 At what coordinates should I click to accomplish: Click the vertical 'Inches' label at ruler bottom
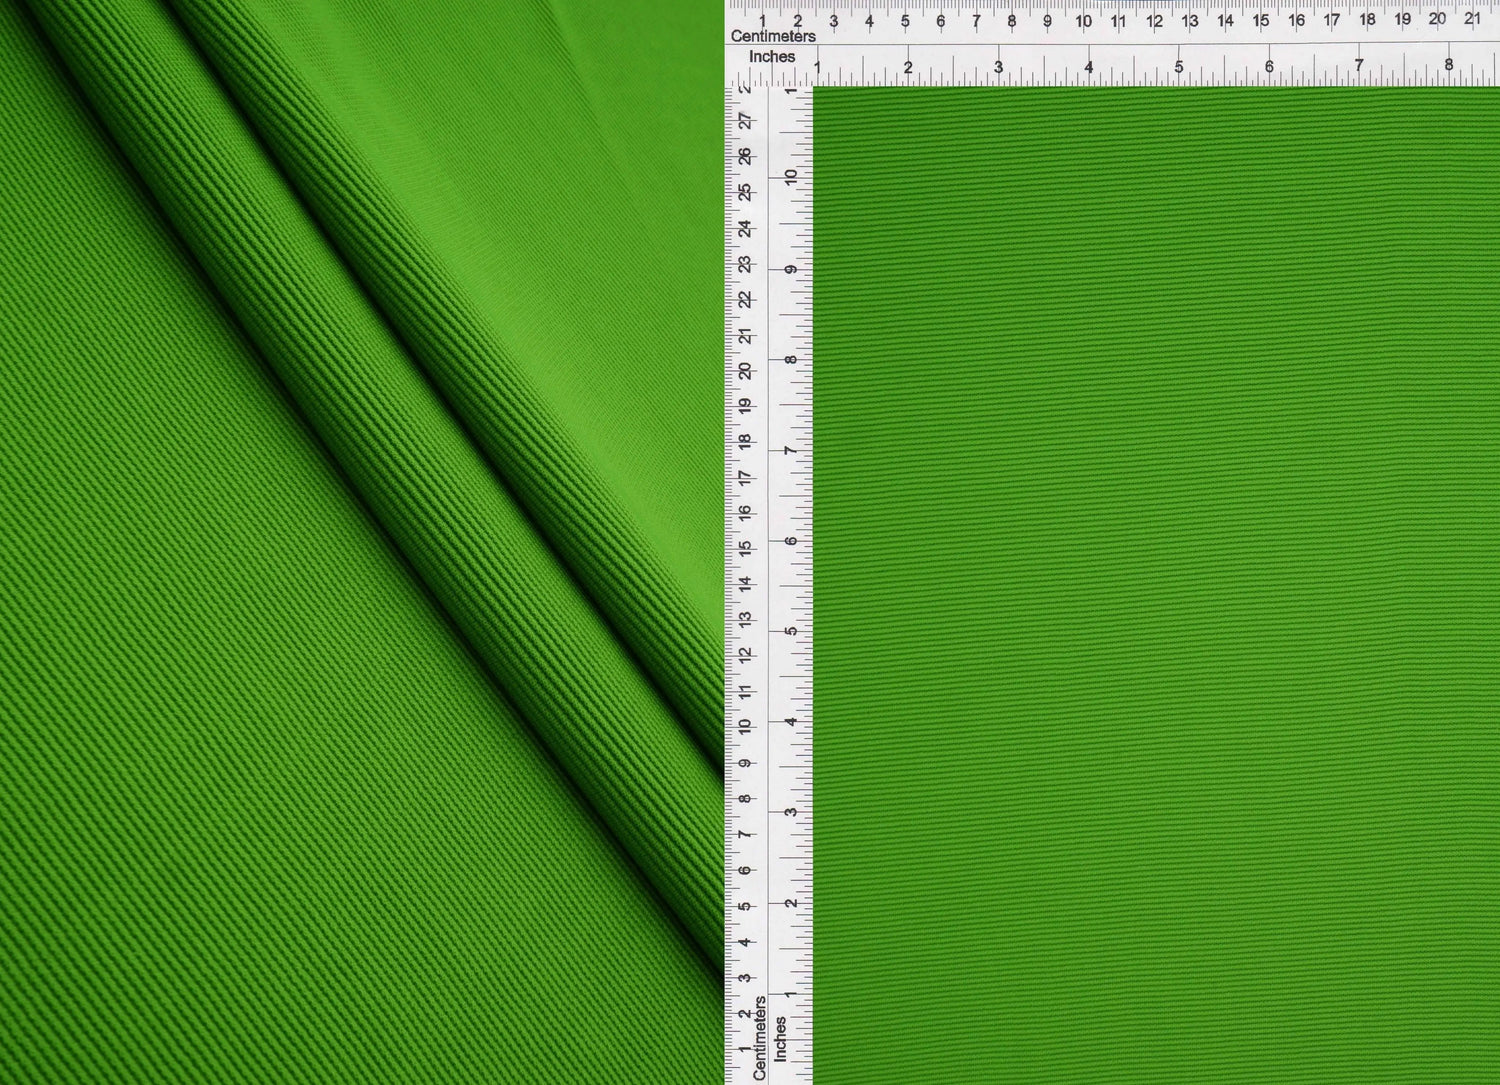coord(781,1038)
